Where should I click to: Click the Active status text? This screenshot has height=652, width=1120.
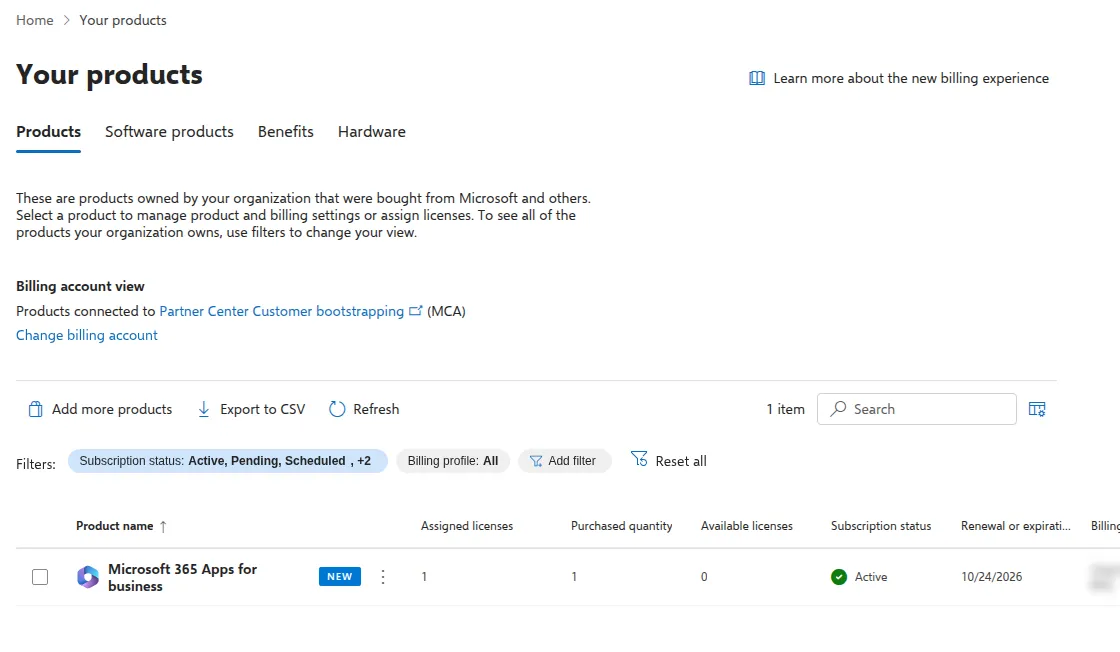pos(871,577)
